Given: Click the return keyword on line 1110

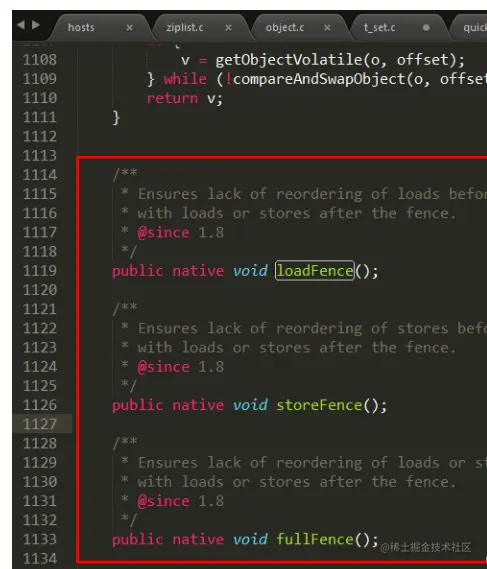Looking at the screenshot, I should point(173,98).
